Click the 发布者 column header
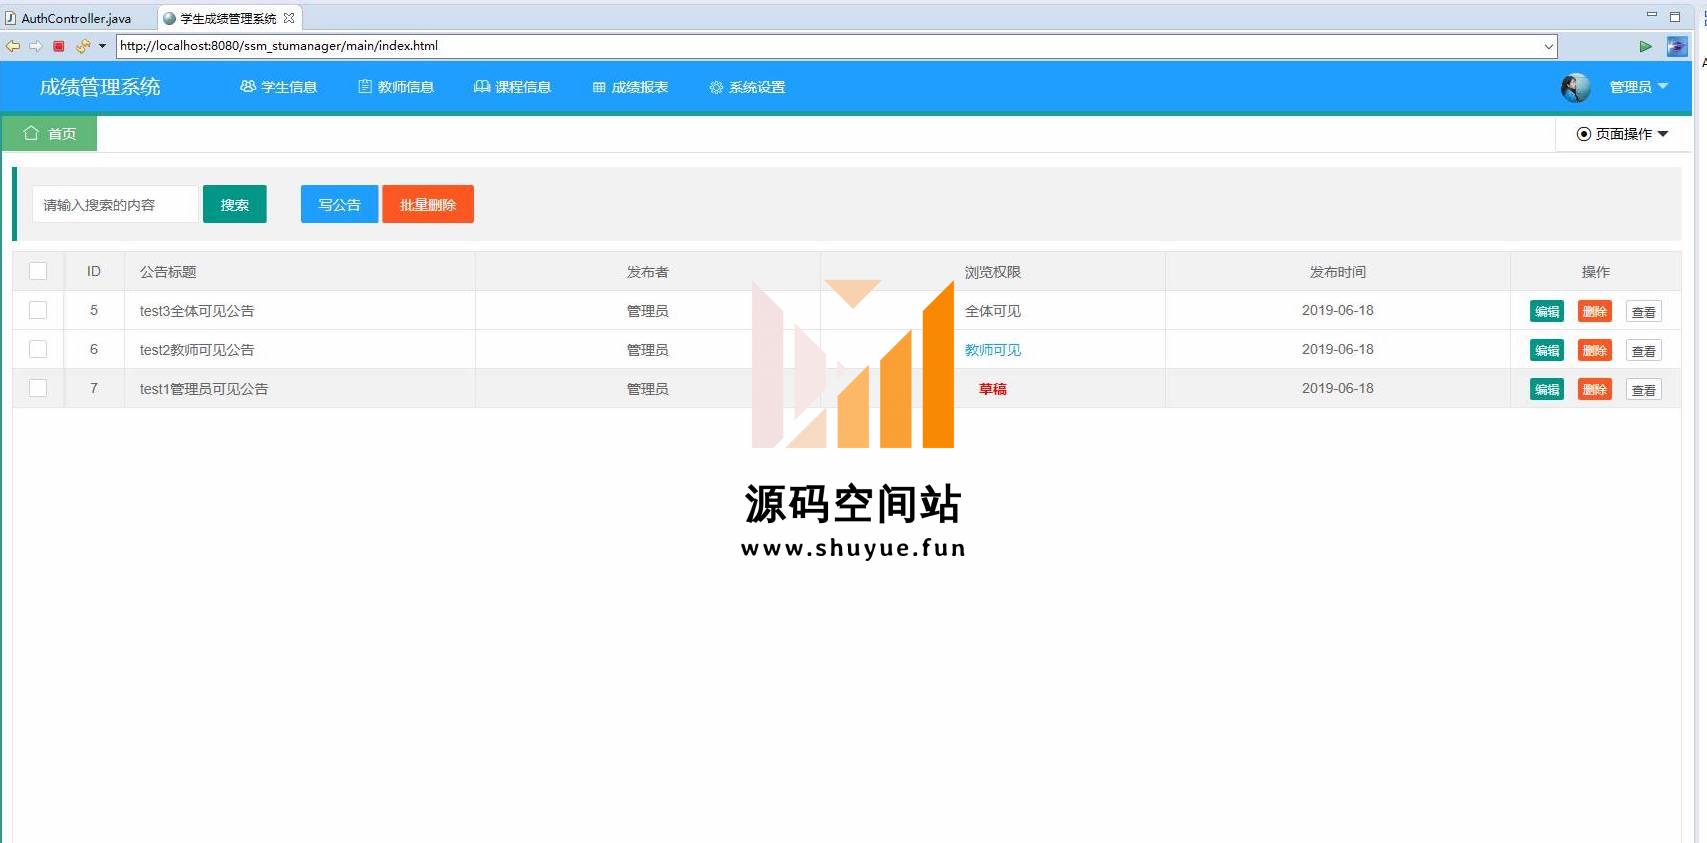 pyautogui.click(x=648, y=272)
